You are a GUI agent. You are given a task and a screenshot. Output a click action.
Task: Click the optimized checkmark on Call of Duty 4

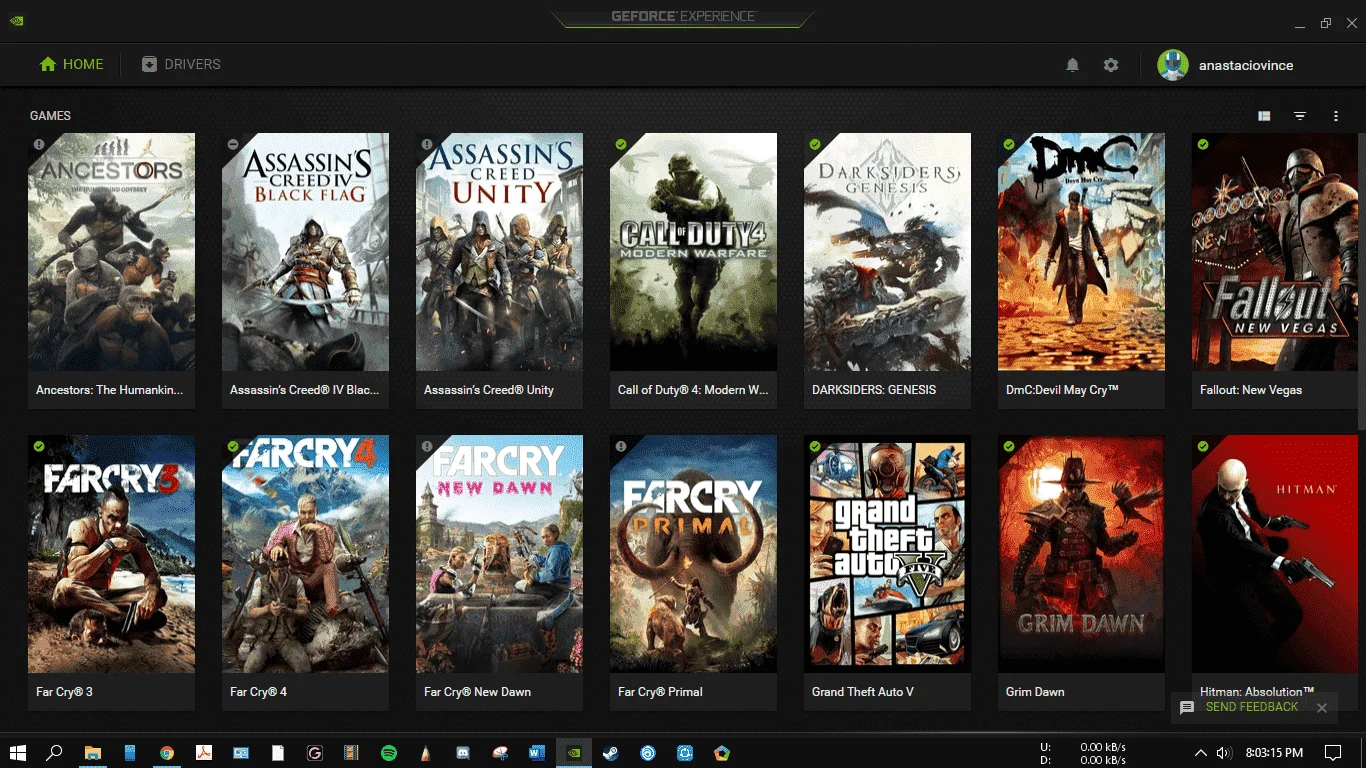click(621, 144)
